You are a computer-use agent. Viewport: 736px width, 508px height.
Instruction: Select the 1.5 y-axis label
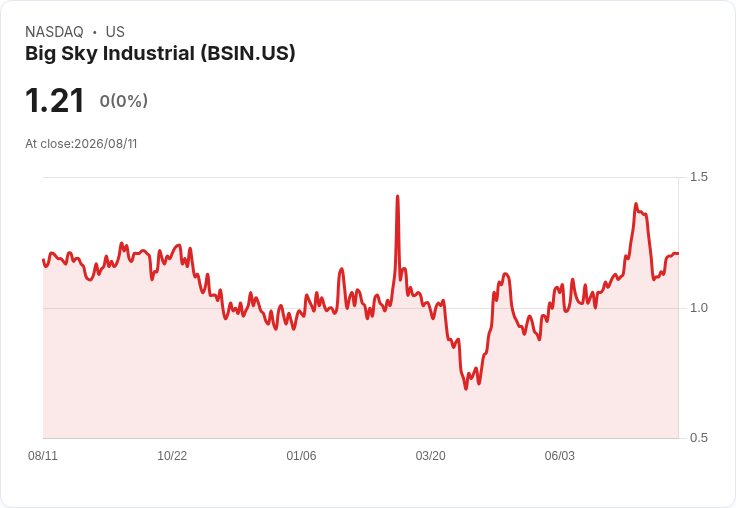(x=698, y=177)
